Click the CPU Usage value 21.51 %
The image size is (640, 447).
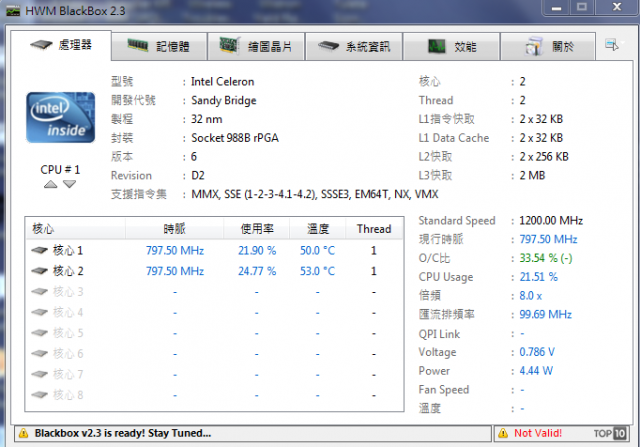click(538, 277)
